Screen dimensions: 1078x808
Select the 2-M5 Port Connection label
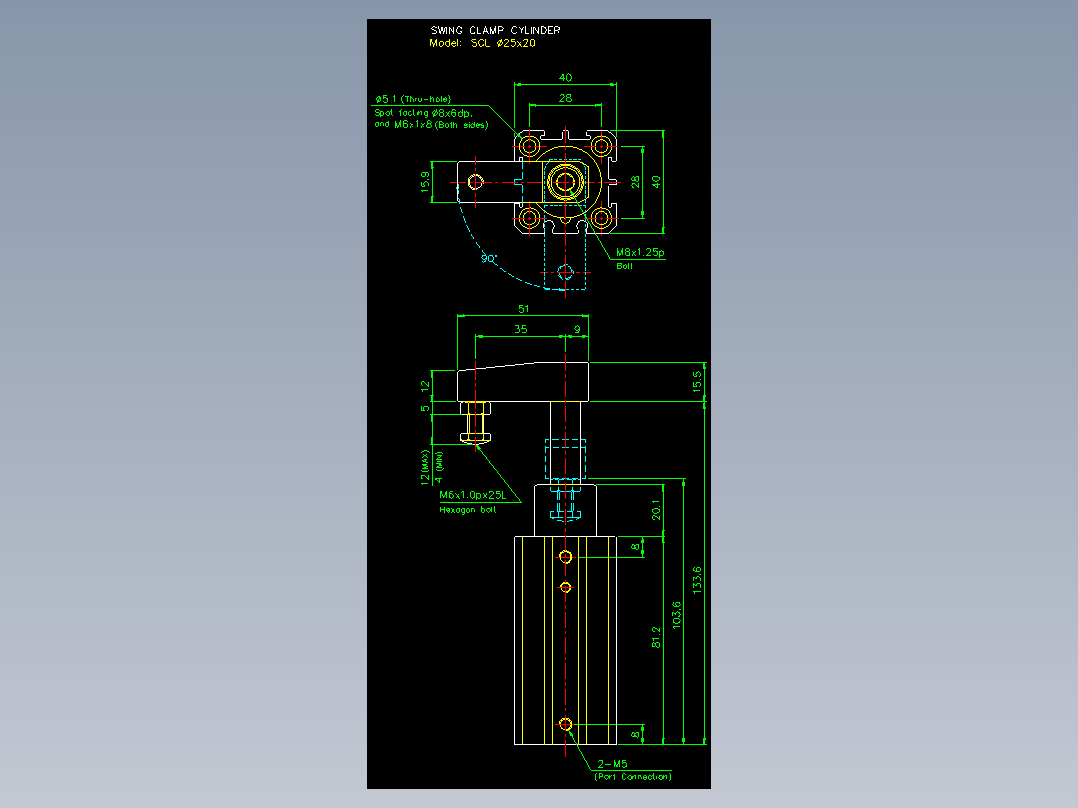tap(632, 770)
